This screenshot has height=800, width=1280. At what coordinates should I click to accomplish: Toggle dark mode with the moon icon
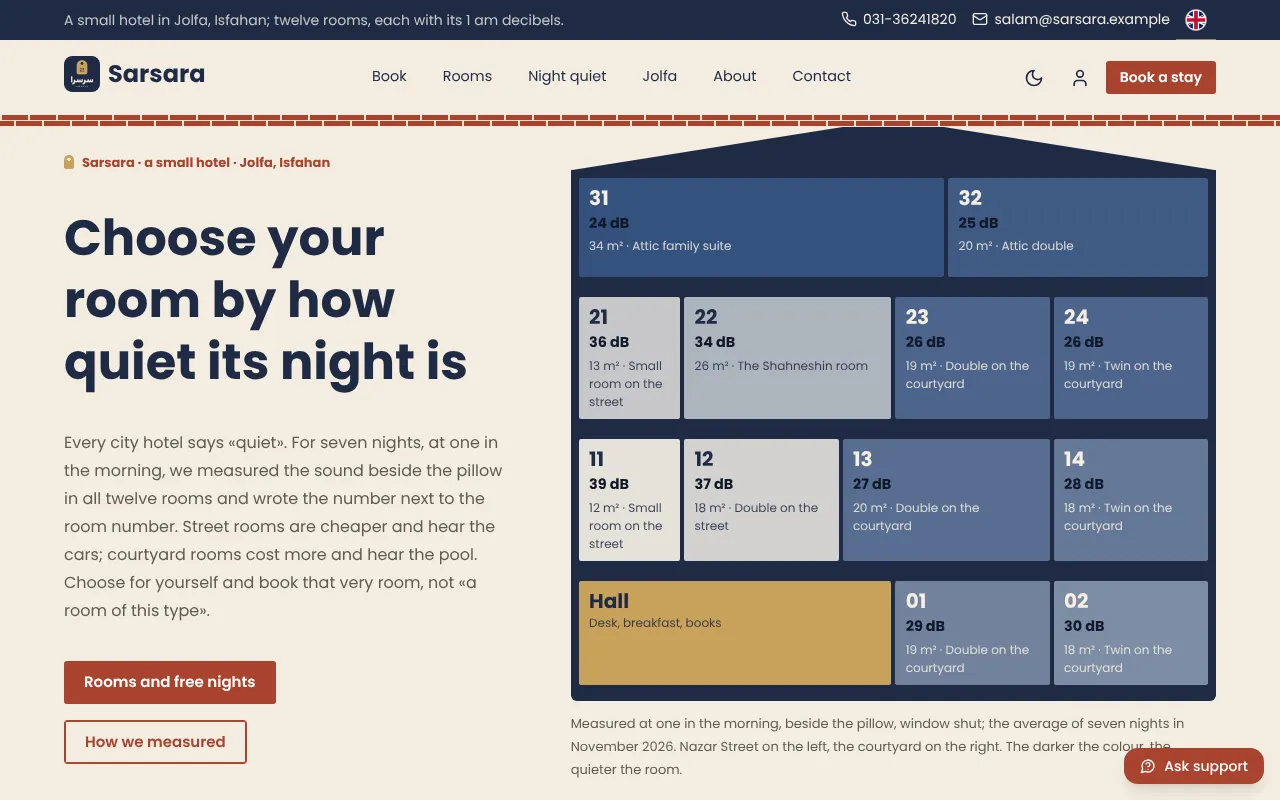tap(1034, 77)
